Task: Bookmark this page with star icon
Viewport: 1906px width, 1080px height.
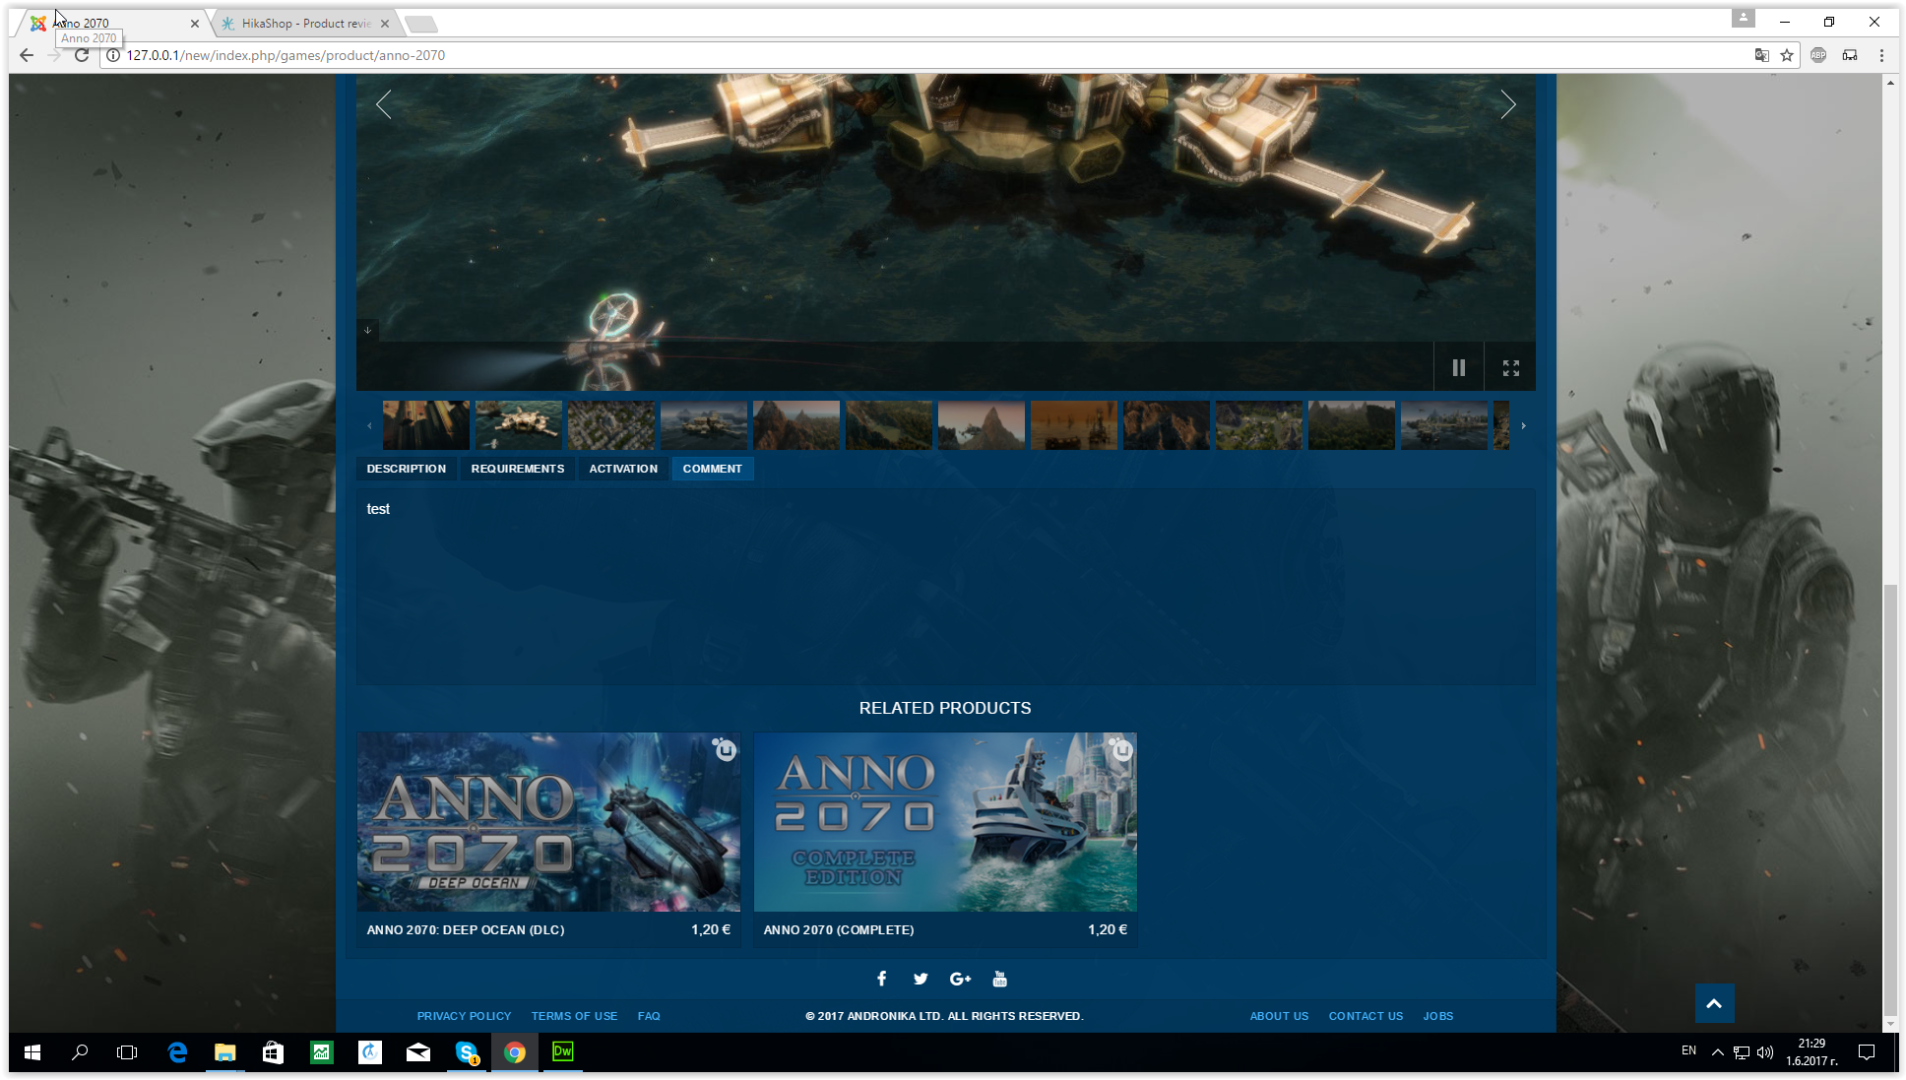Action: [x=1787, y=55]
